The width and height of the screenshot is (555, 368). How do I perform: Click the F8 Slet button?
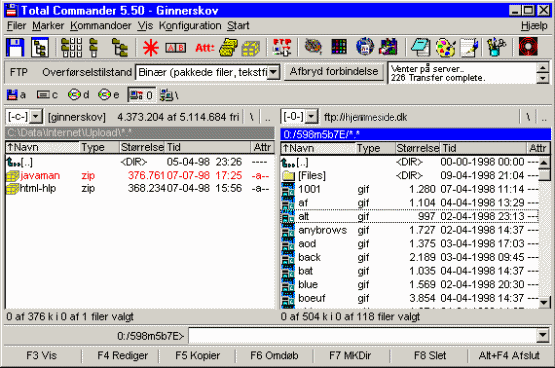(x=430, y=355)
